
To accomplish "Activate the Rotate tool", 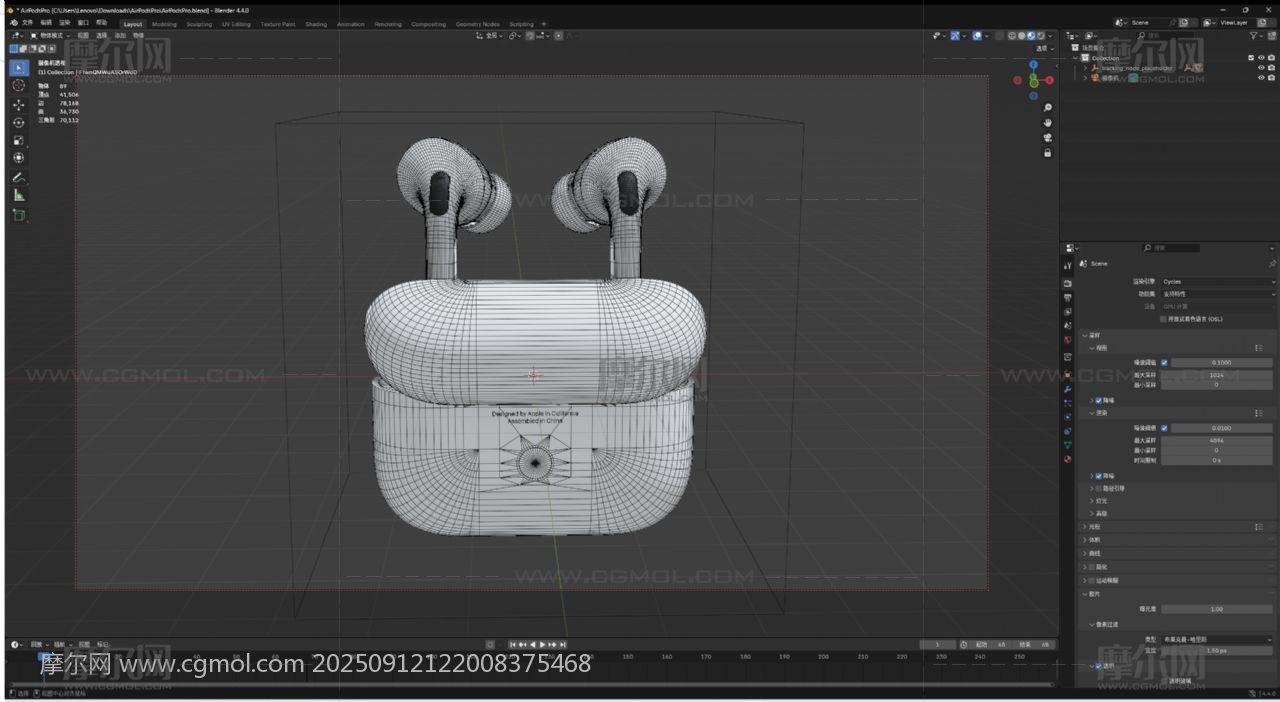I will point(18,122).
